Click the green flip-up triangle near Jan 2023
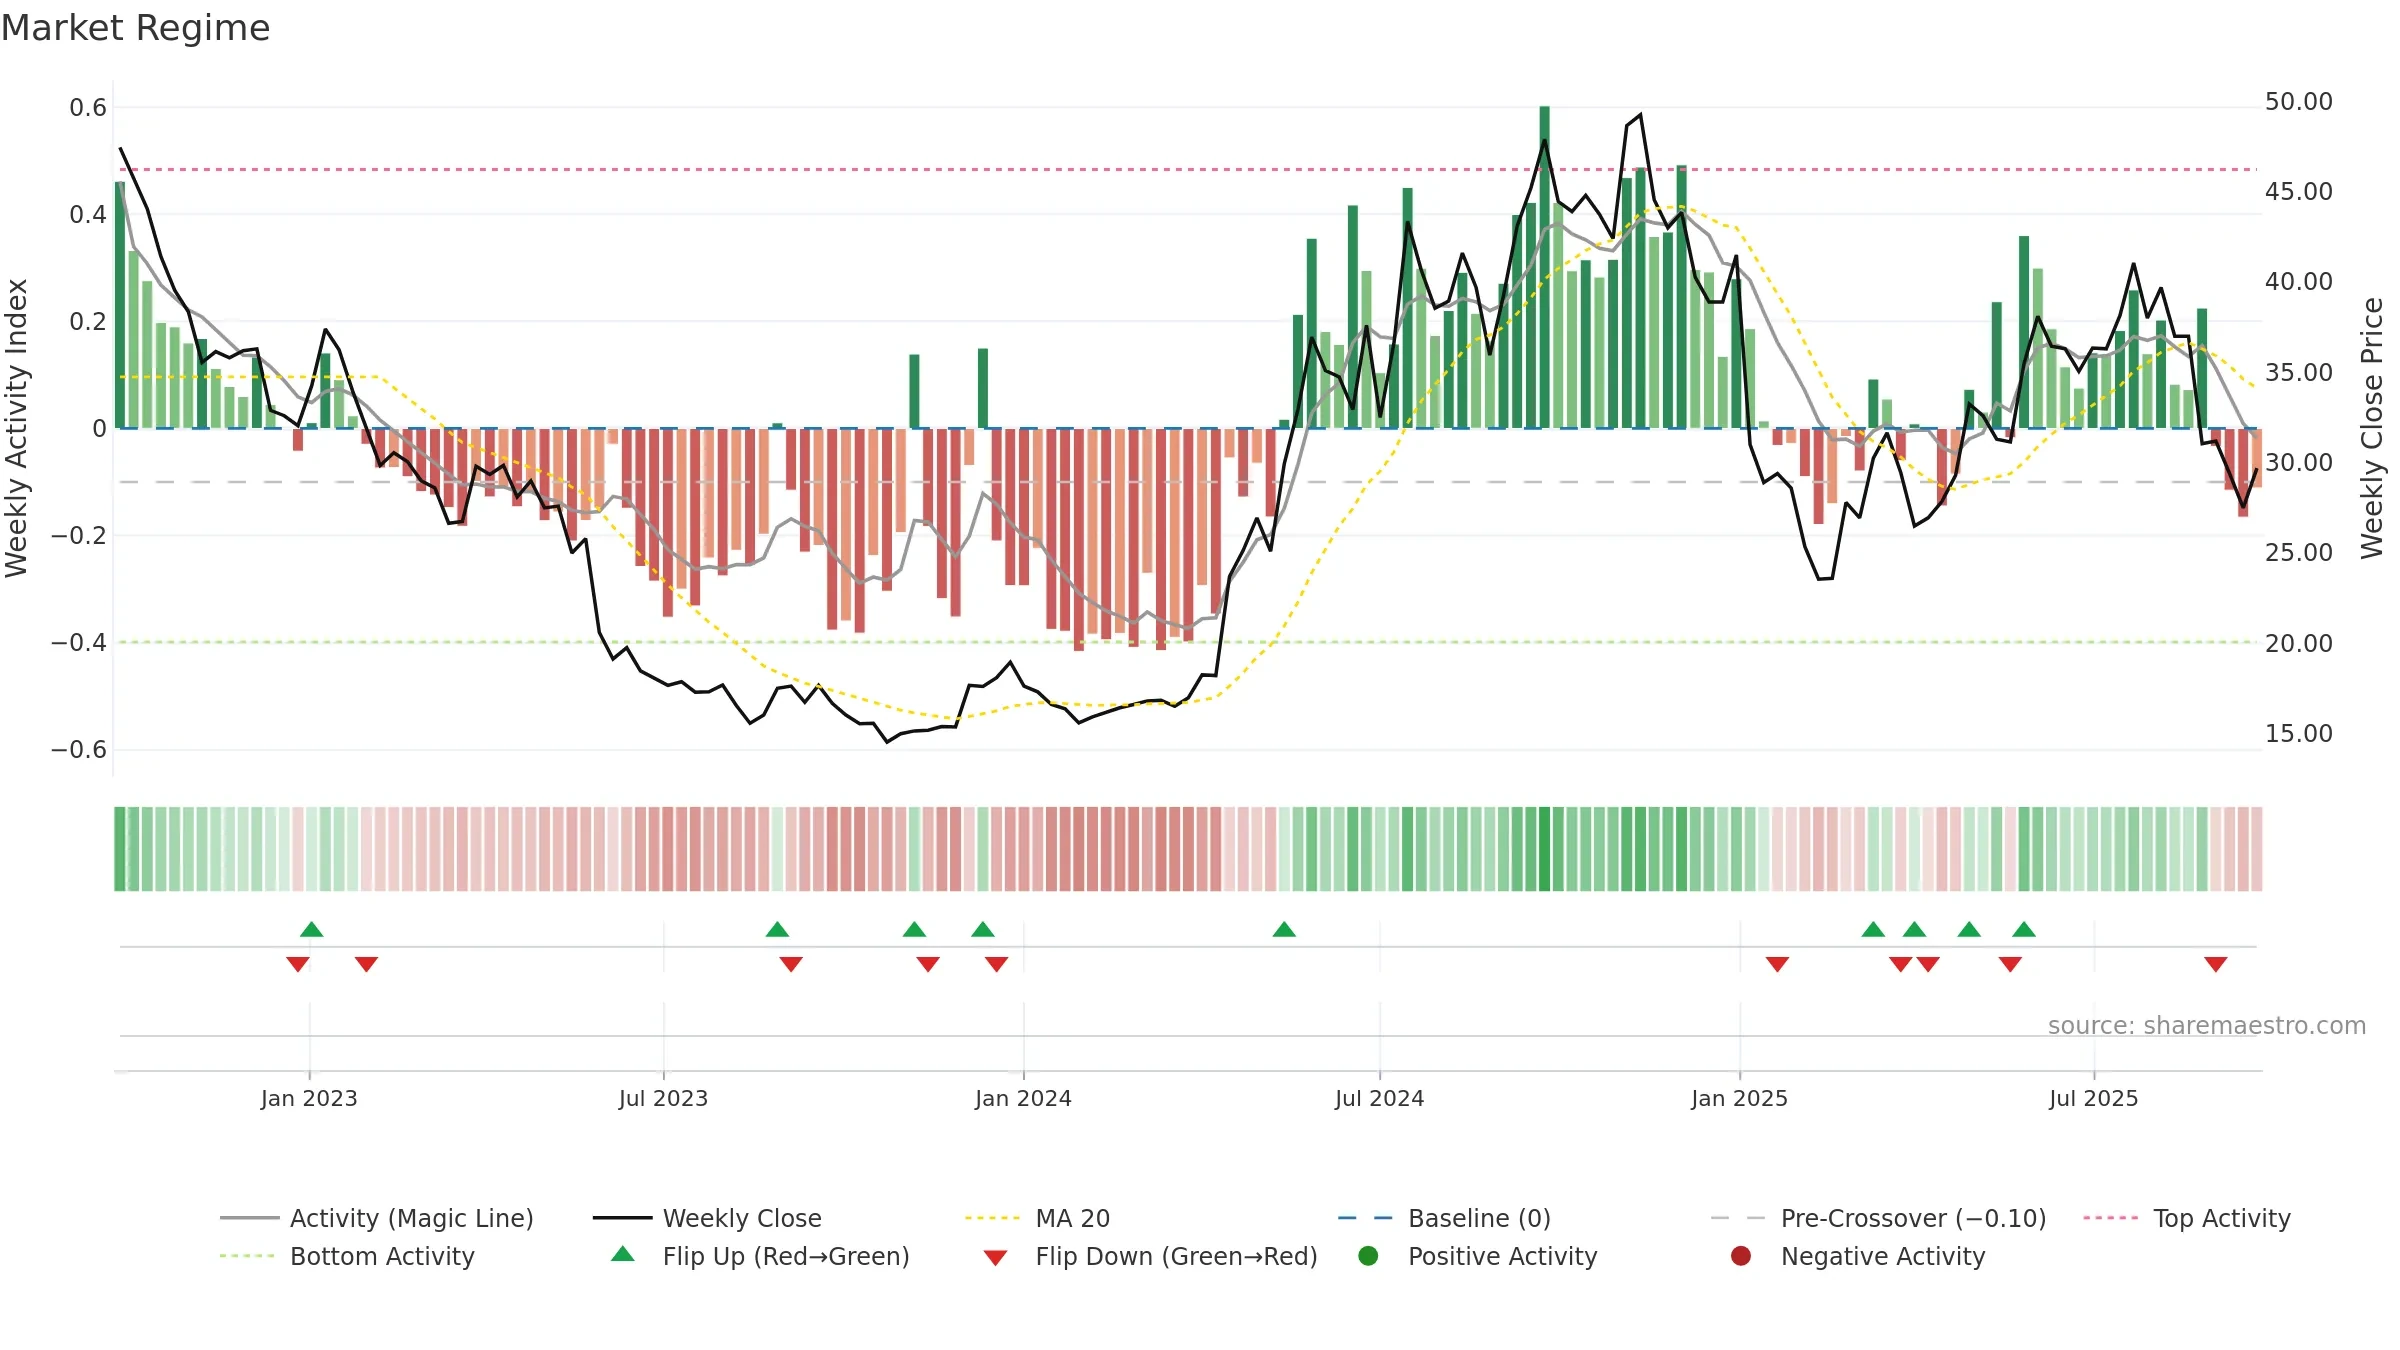The height and width of the screenshot is (1350, 2400). (x=312, y=929)
